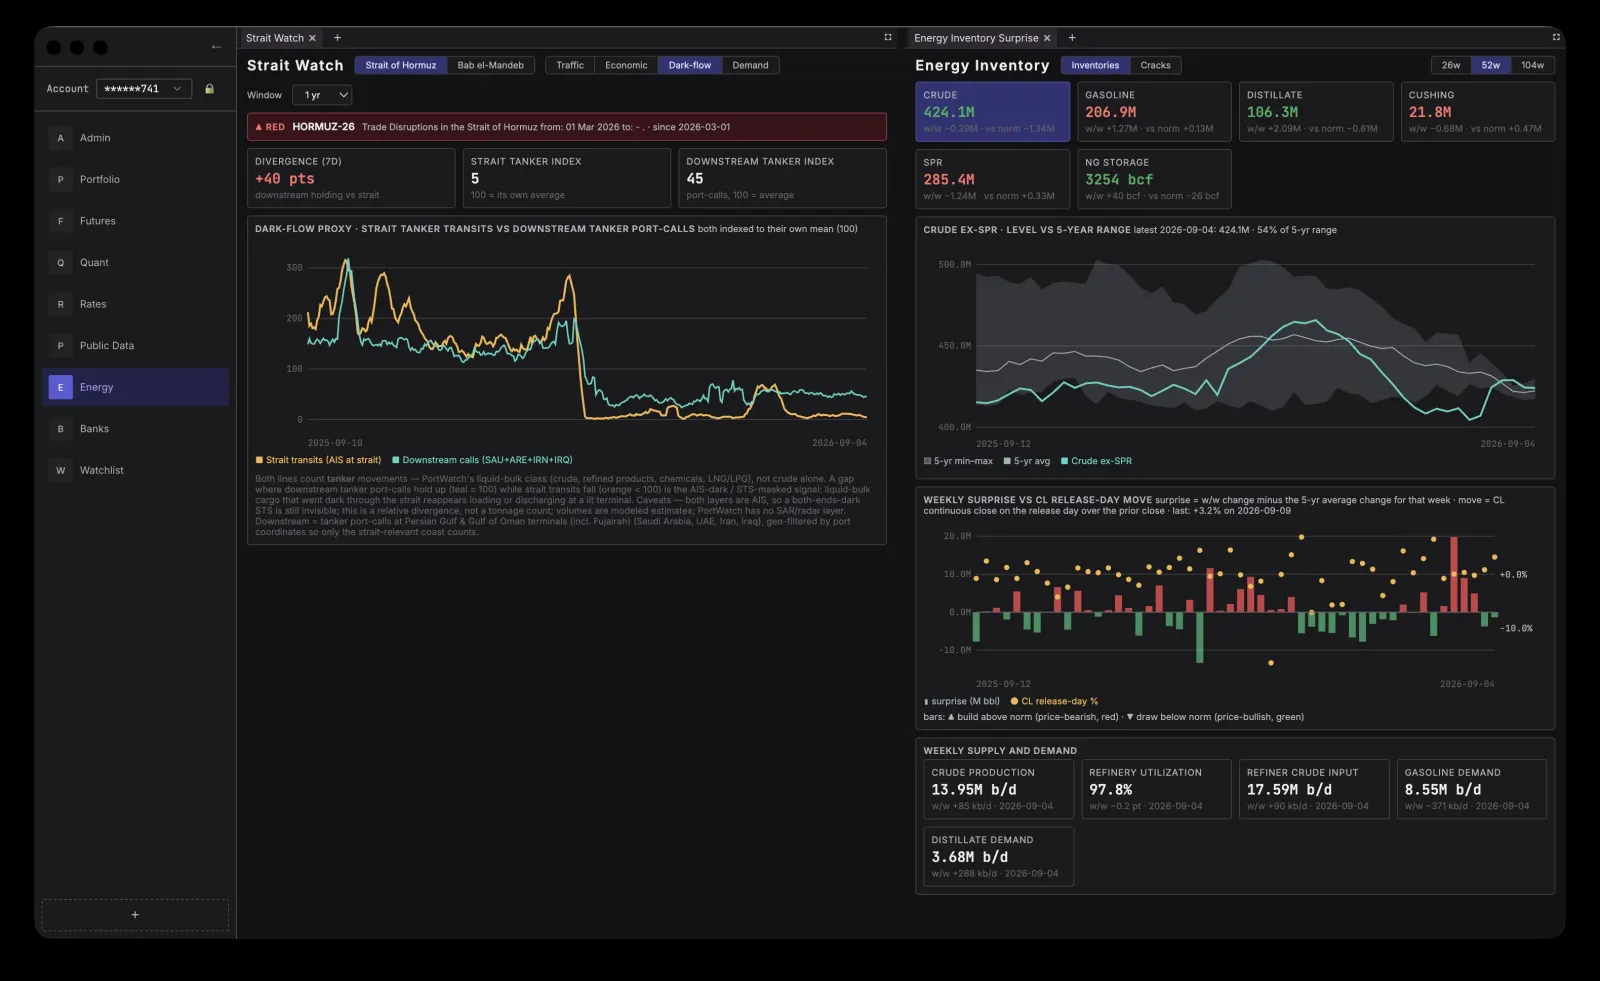Select the DISTILLATE inventory card
The height and width of the screenshot is (981, 1600).
[1316, 112]
